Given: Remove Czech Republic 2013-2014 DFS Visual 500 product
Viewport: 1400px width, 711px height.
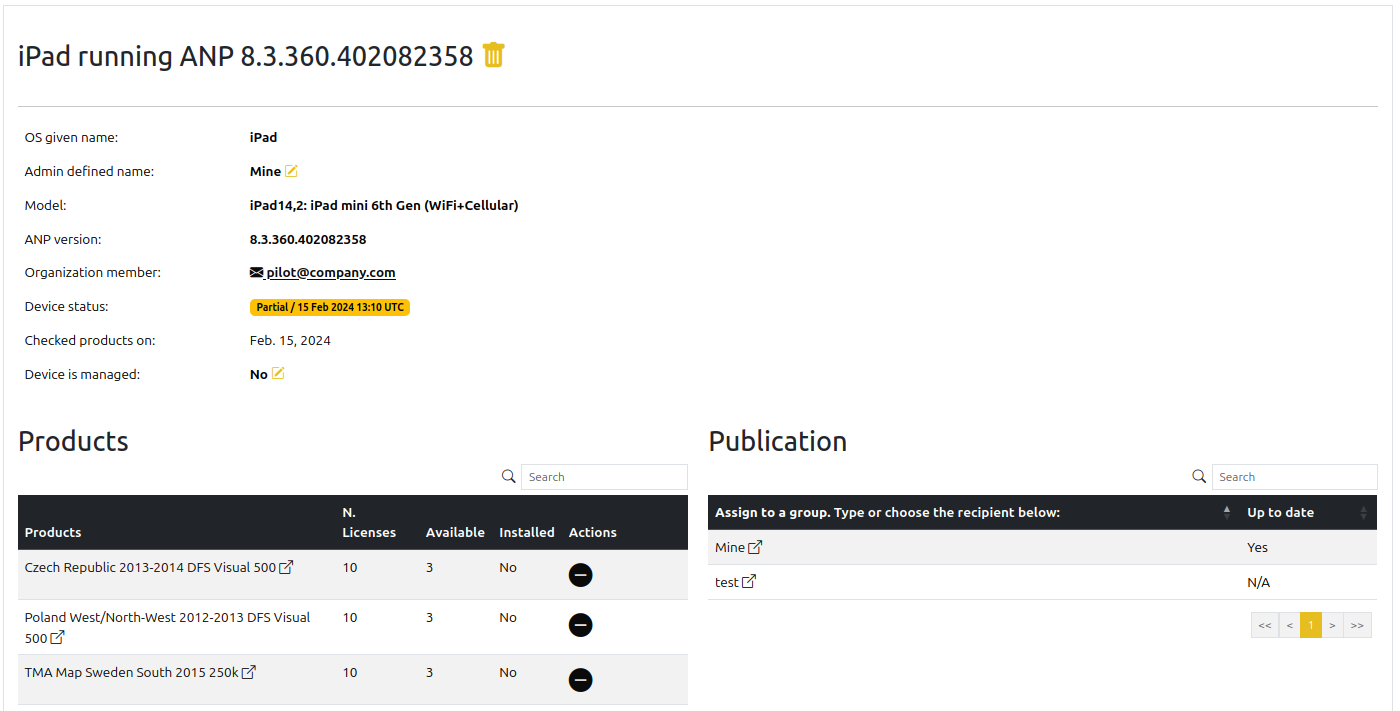Looking at the screenshot, I should click(x=581, y=575).
